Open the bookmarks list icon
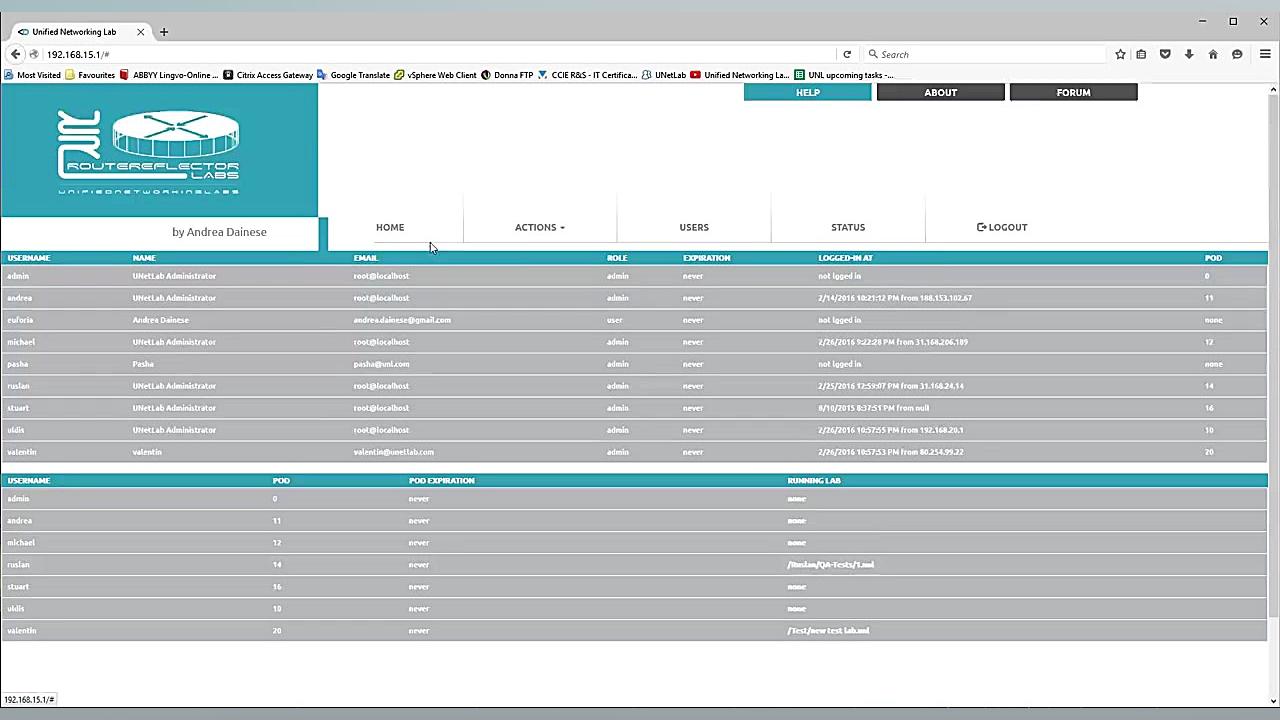The width and height of the screenshot is (1280, 720). tap(1141, 54)
